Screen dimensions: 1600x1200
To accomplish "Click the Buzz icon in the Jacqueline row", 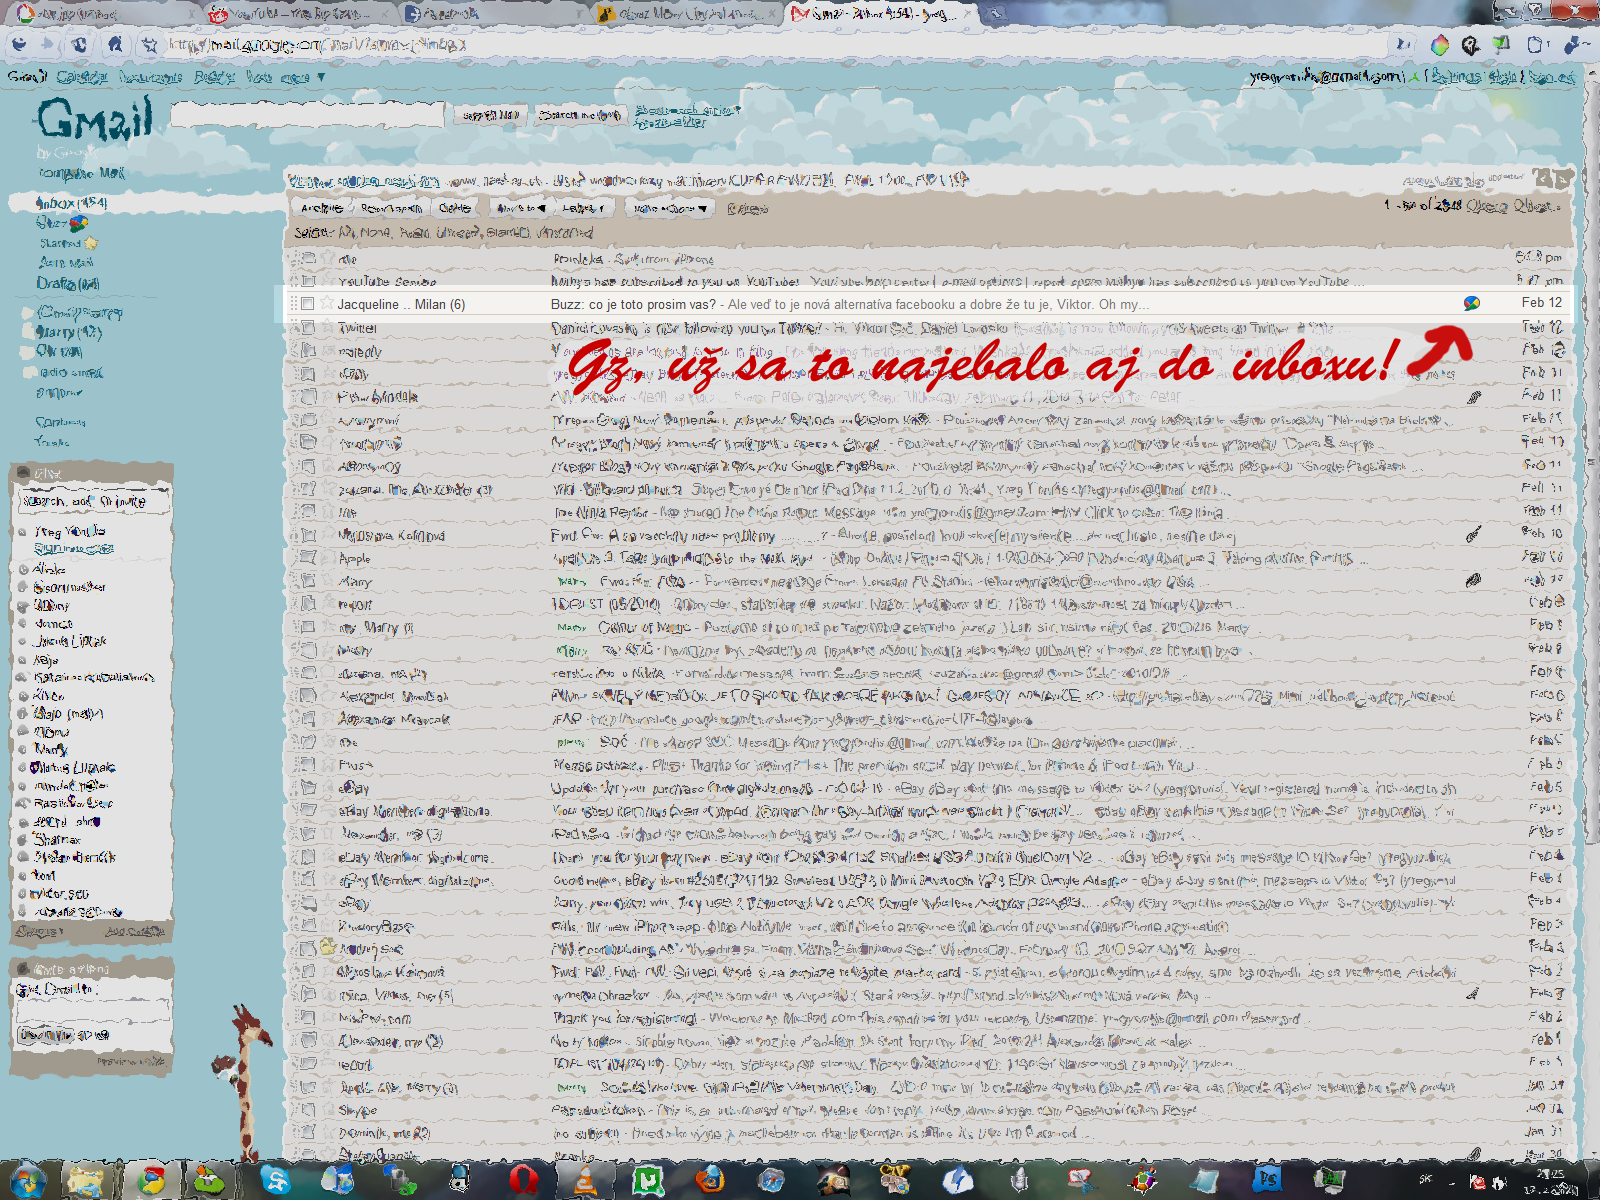I will [x=1472, y=303].
